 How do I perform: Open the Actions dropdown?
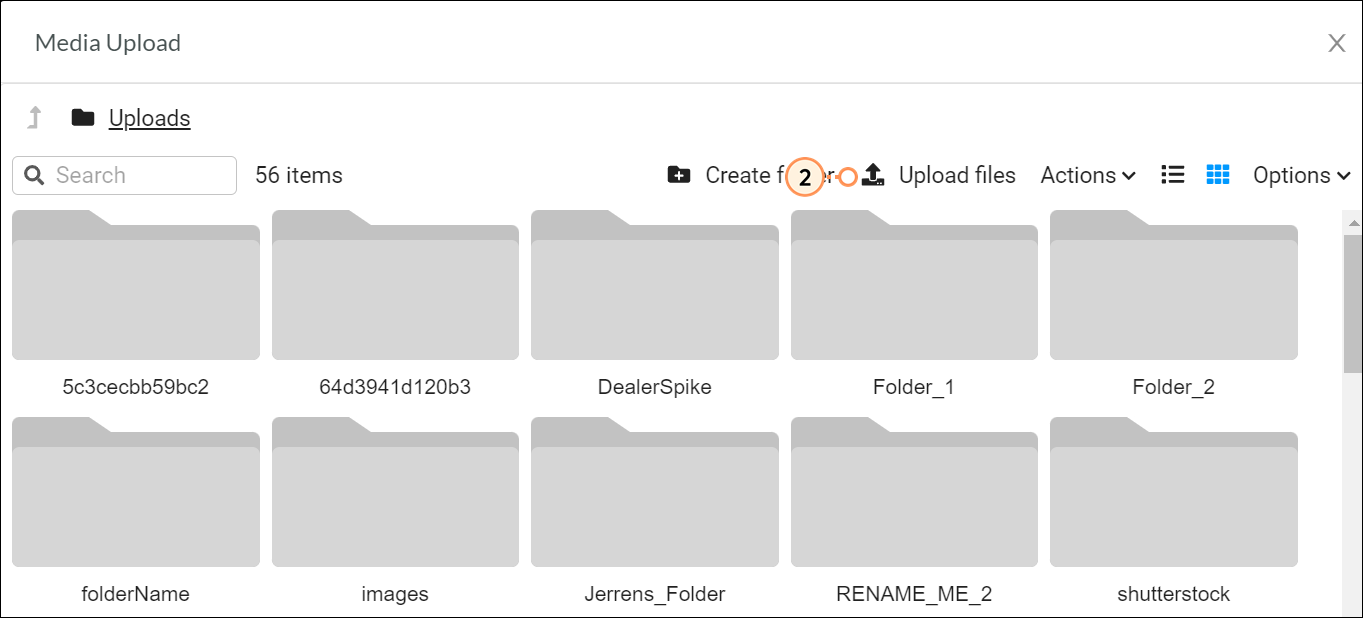coord(1088,175)
